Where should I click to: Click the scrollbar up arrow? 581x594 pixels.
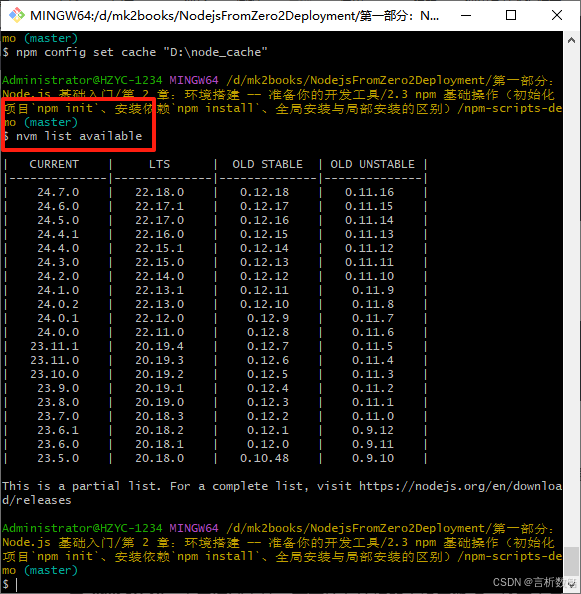pyautogui.click(x=571, y=40)
